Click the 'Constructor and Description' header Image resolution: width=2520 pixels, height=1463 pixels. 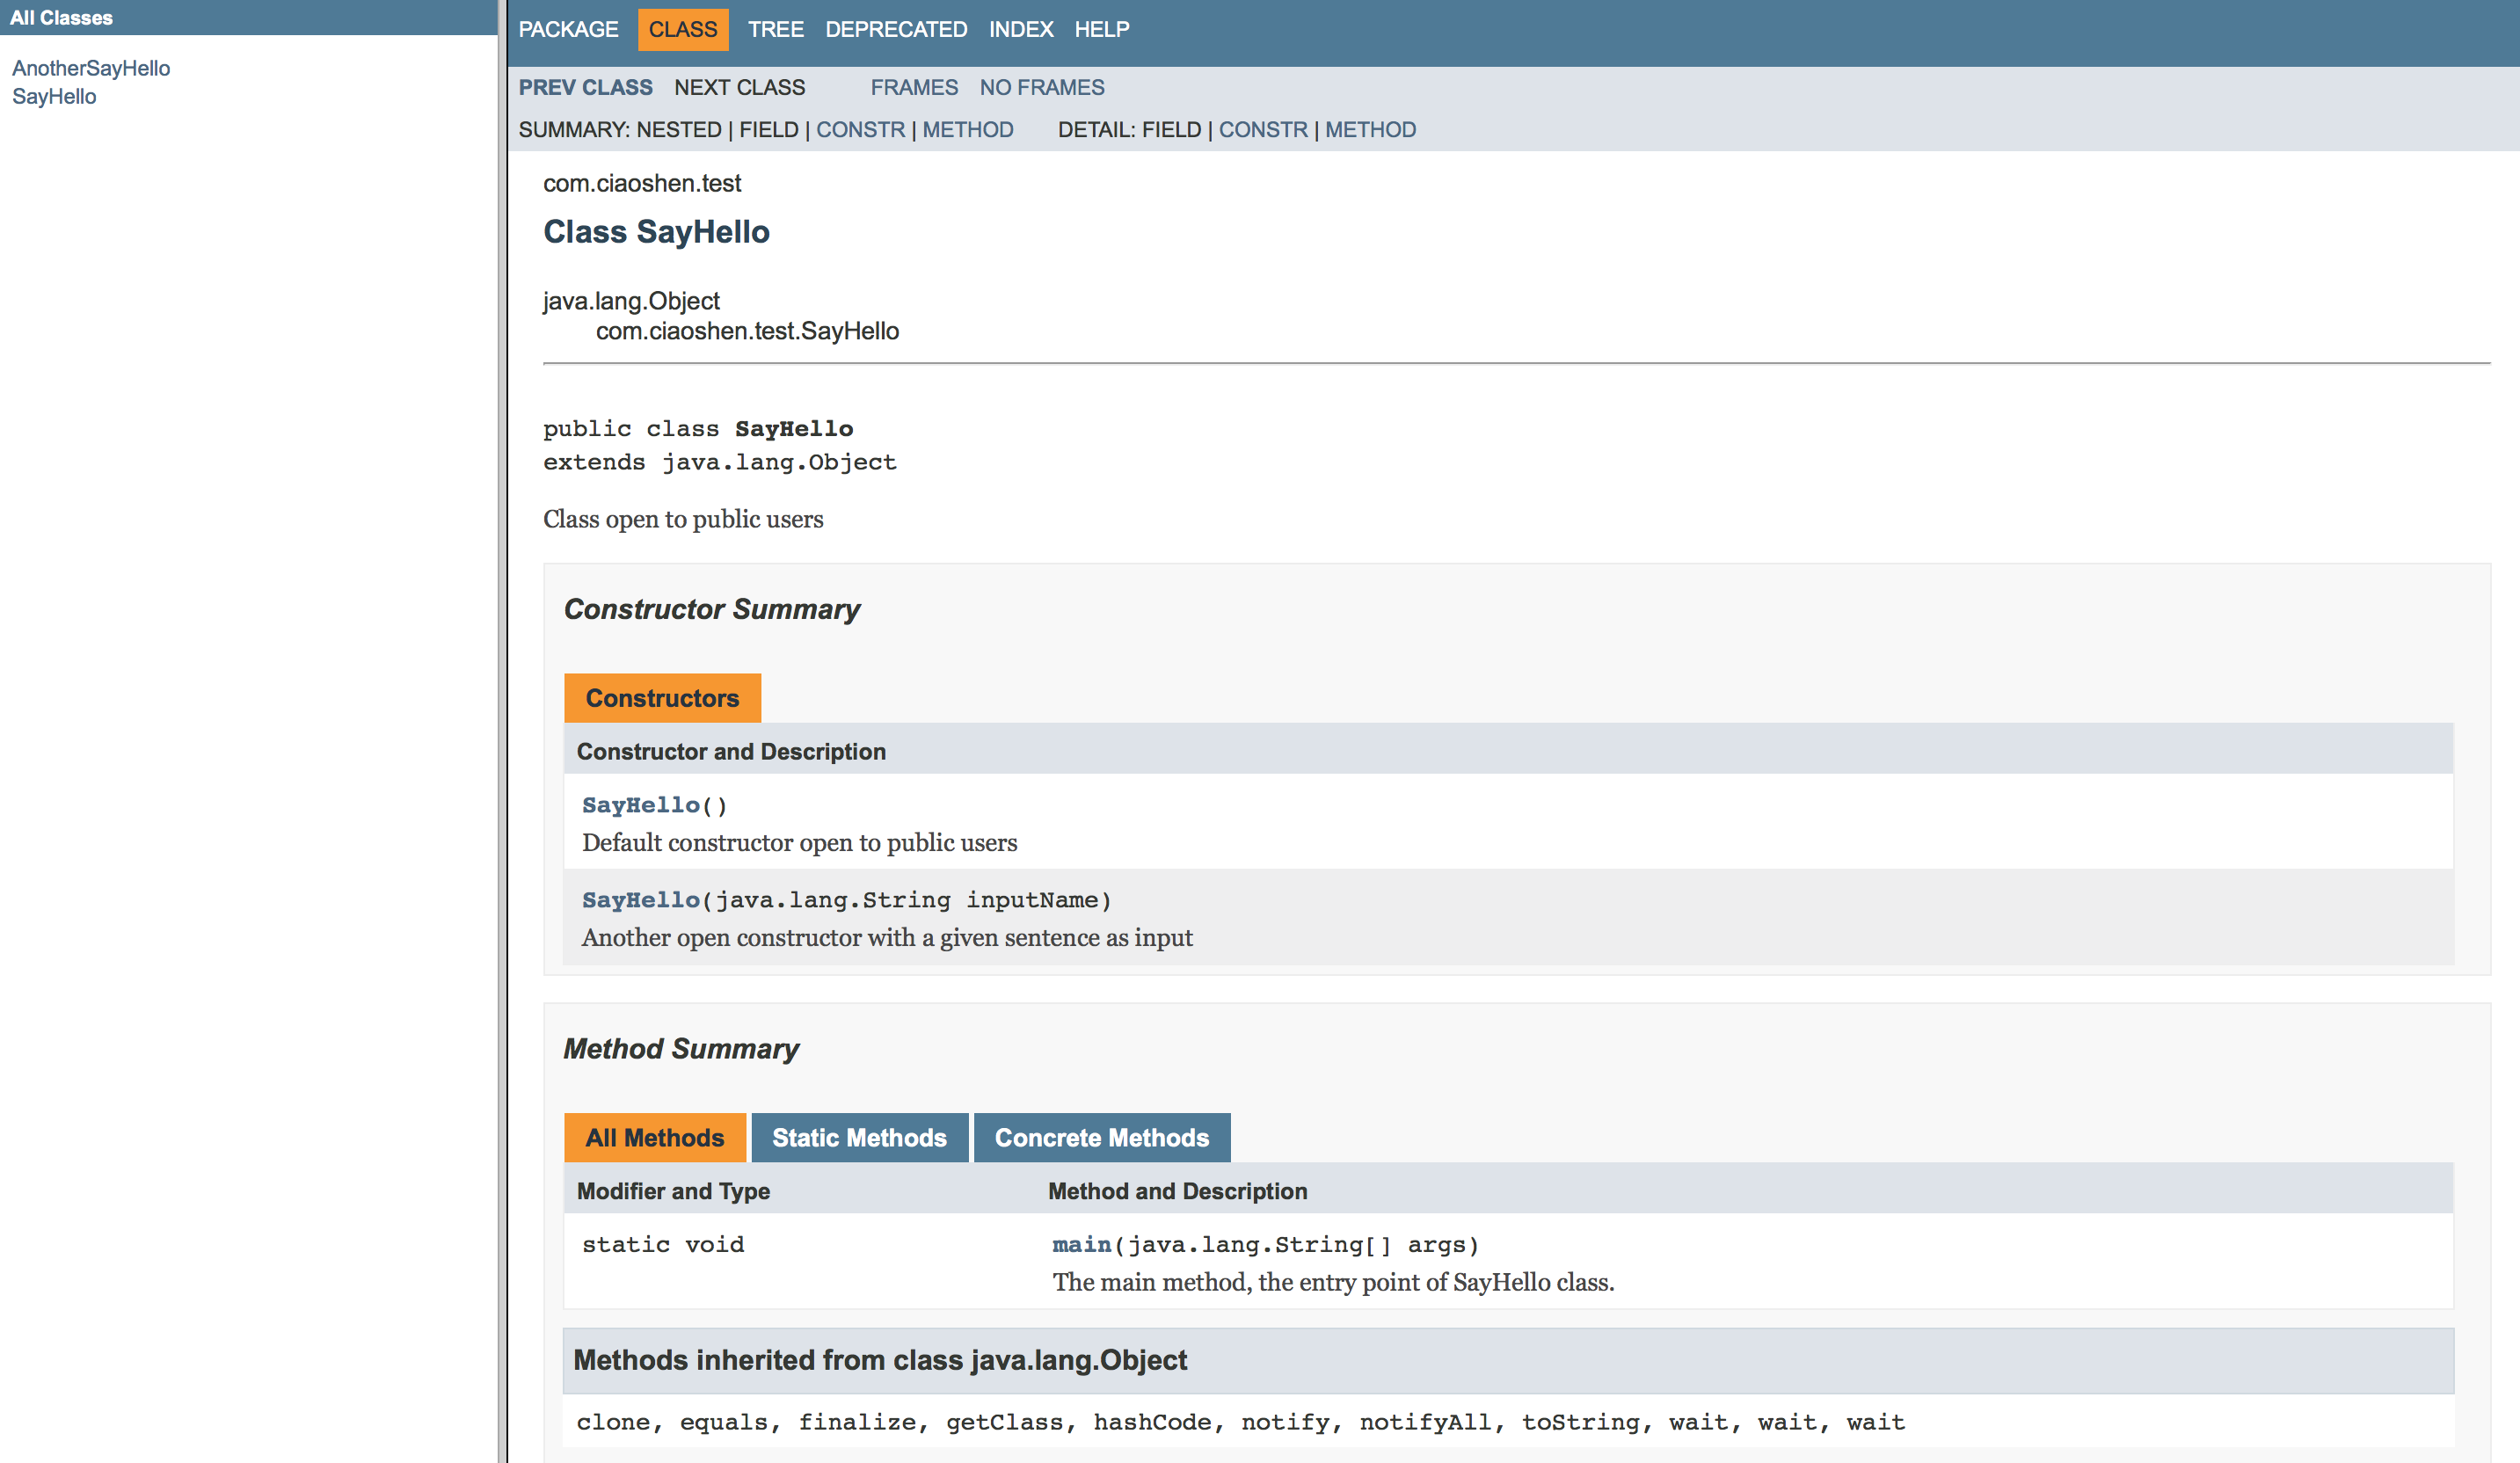[x=731, y=751]
